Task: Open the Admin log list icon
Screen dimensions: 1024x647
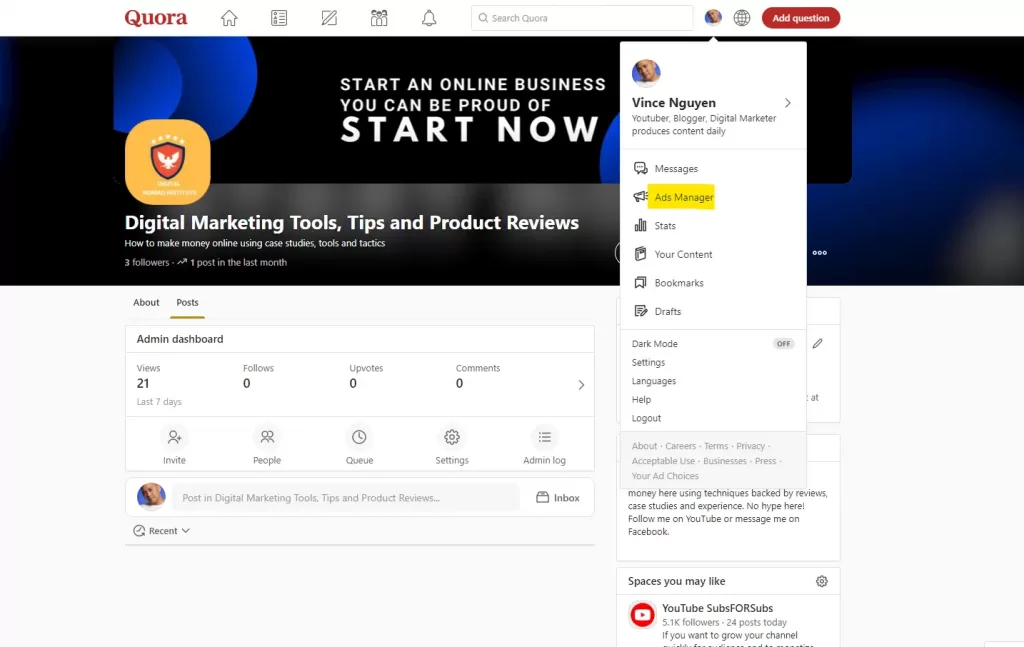Action: pyautogui.click(x=545, y=437)
